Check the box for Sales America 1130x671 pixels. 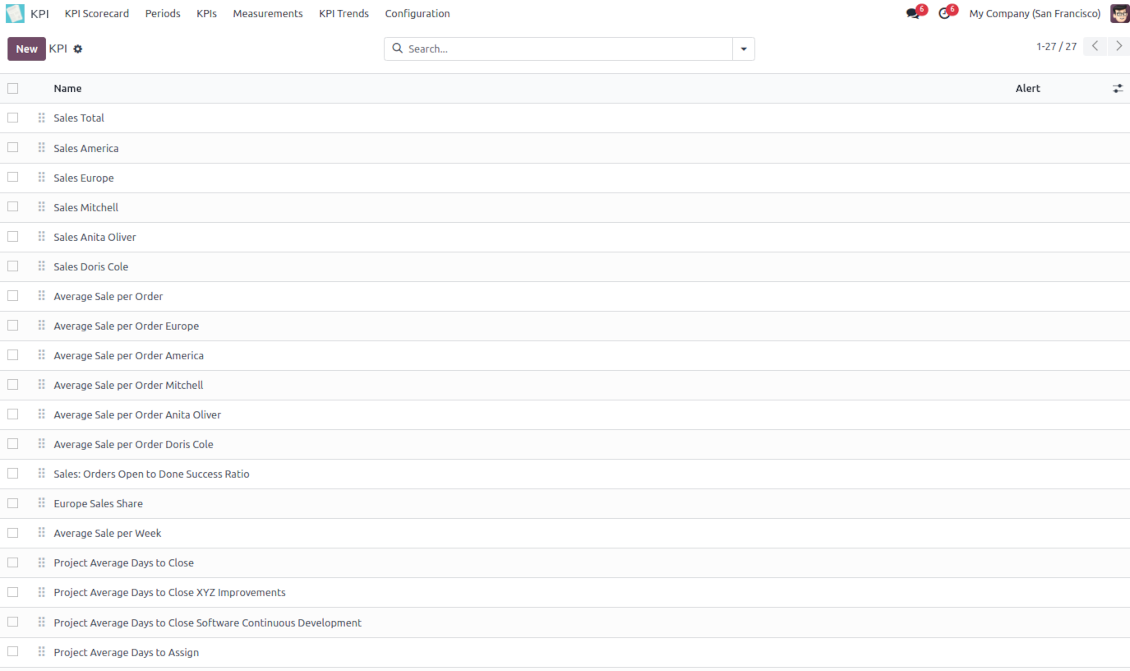pos(13,147)
